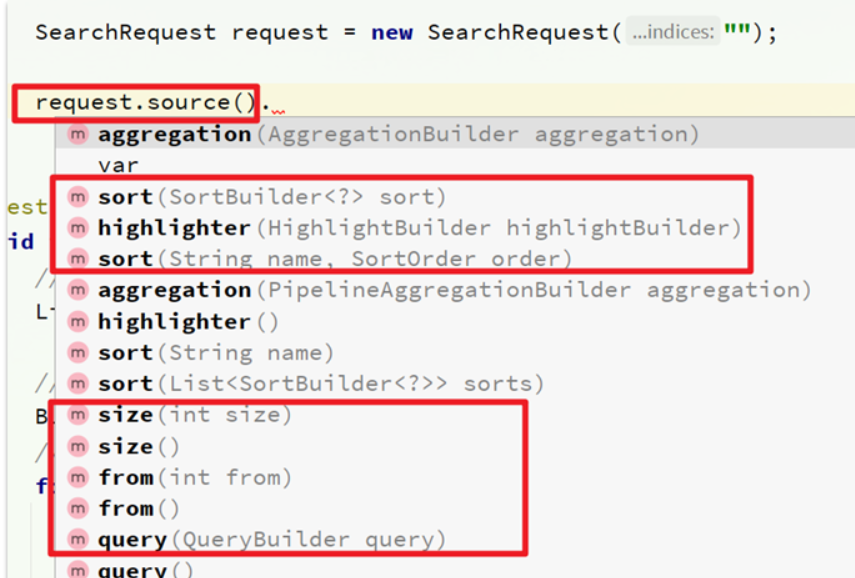Image resolution: width=855 pixels, height=578 pixels.
Task: Click method icon next to from(int from)
Action: tap(78, 478)
